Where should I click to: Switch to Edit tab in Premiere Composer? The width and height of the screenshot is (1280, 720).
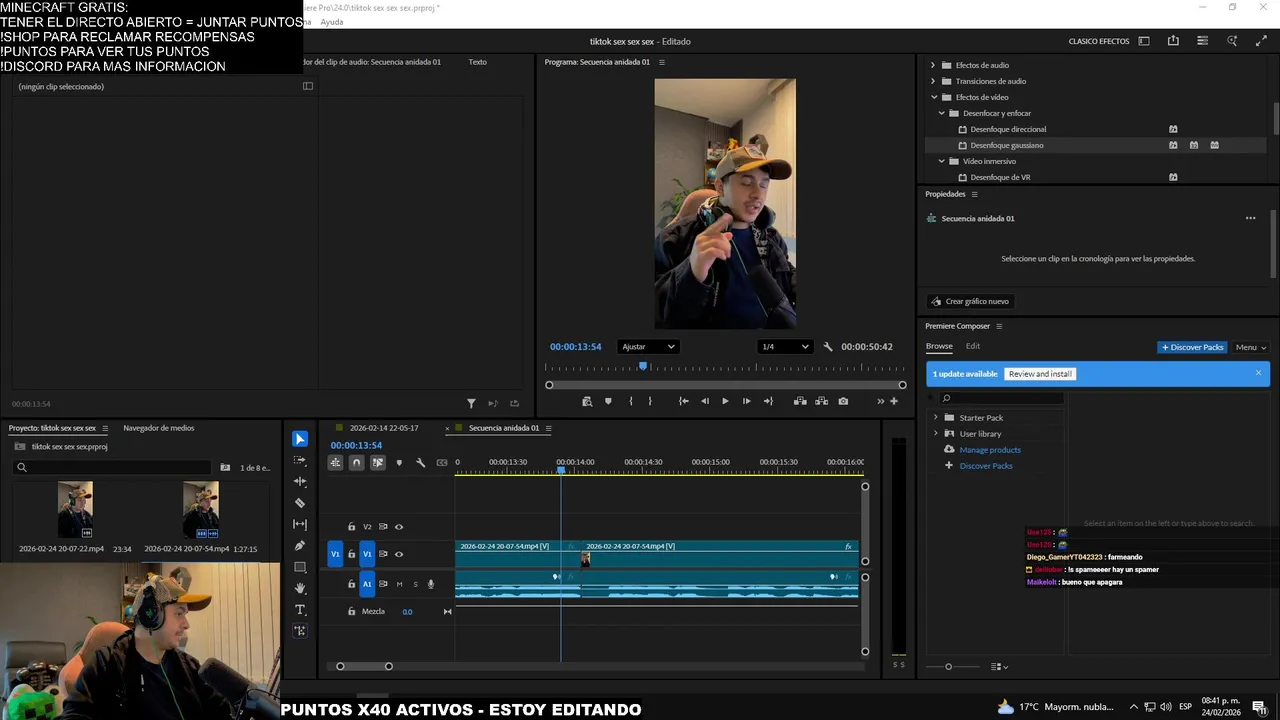click(973, 346)
